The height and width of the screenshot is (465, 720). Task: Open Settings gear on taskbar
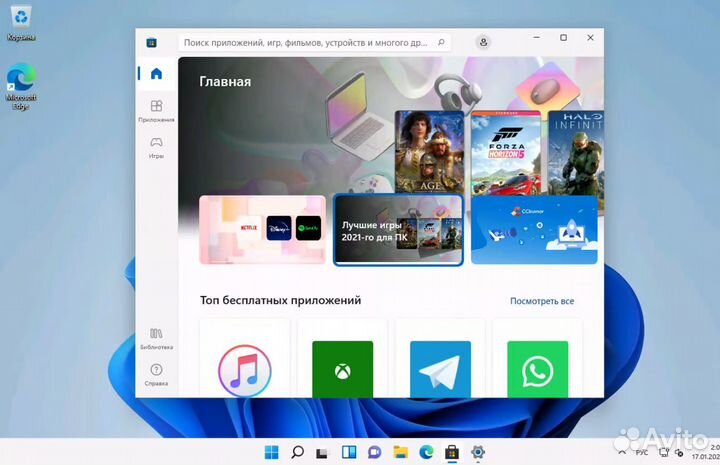coord(478,452)
